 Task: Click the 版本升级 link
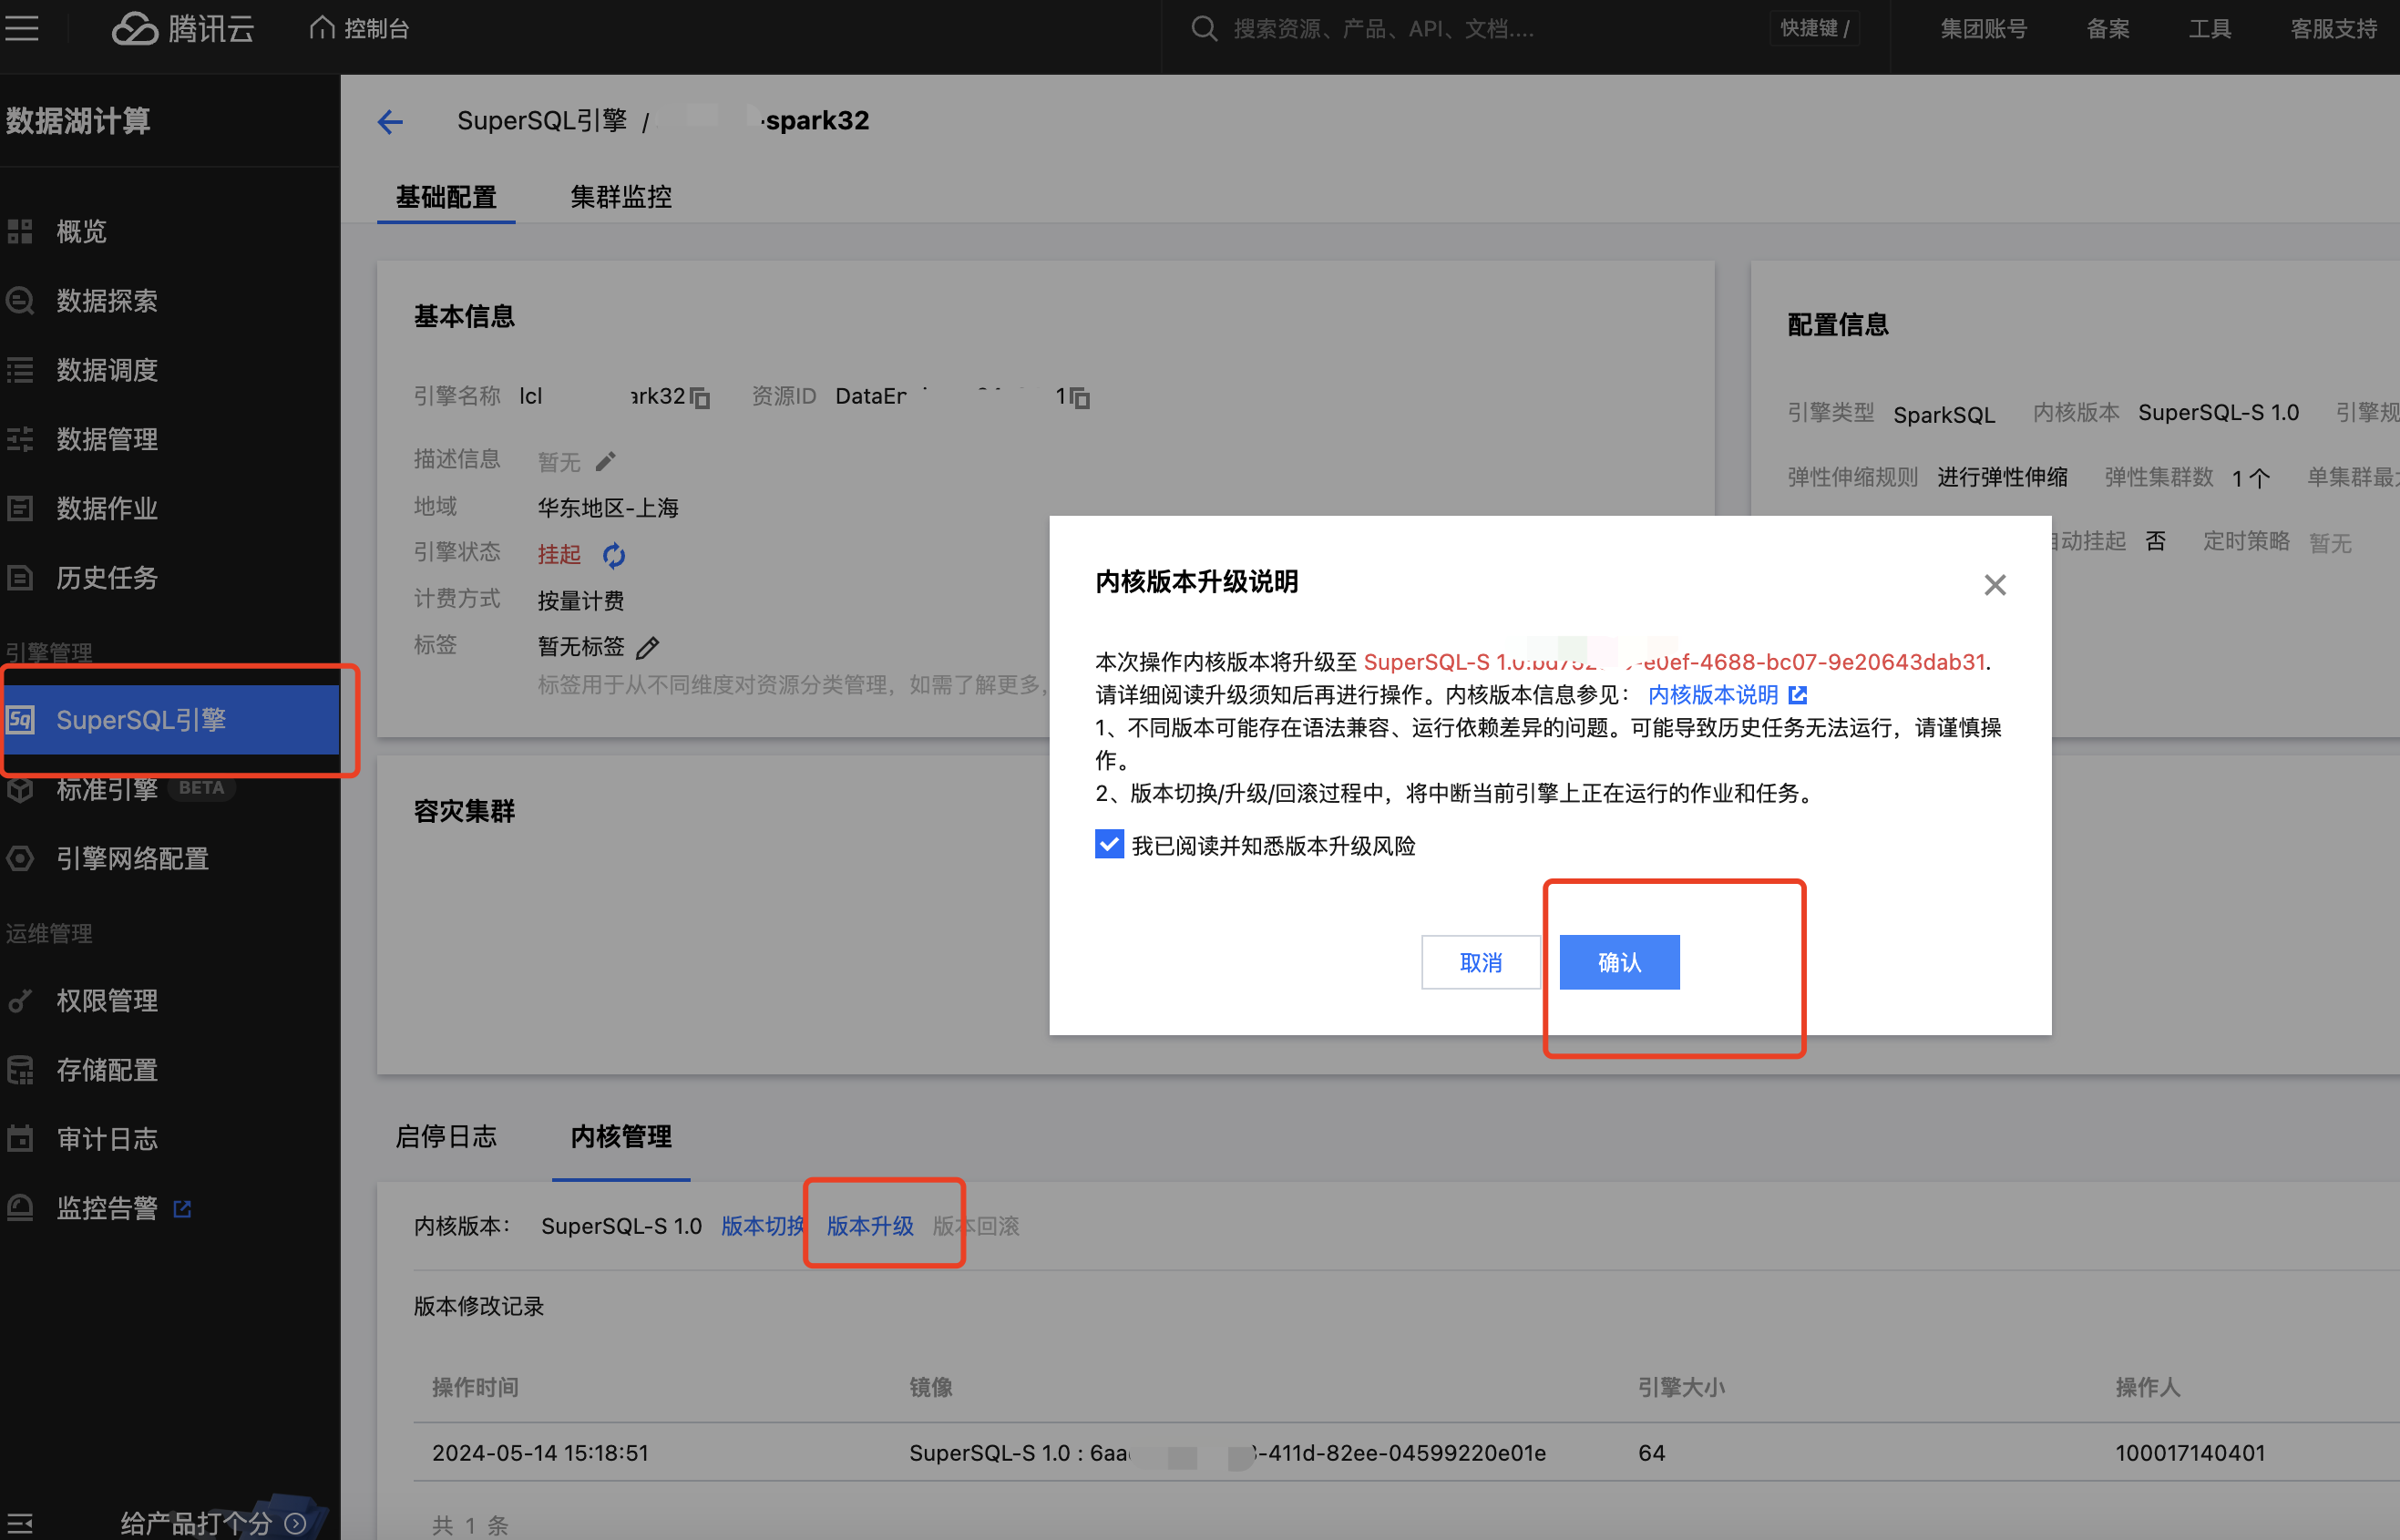coord(869,1225)
